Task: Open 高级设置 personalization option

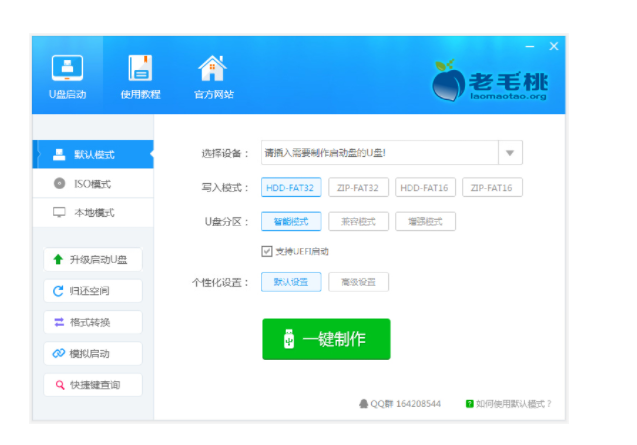Action: 358,282
